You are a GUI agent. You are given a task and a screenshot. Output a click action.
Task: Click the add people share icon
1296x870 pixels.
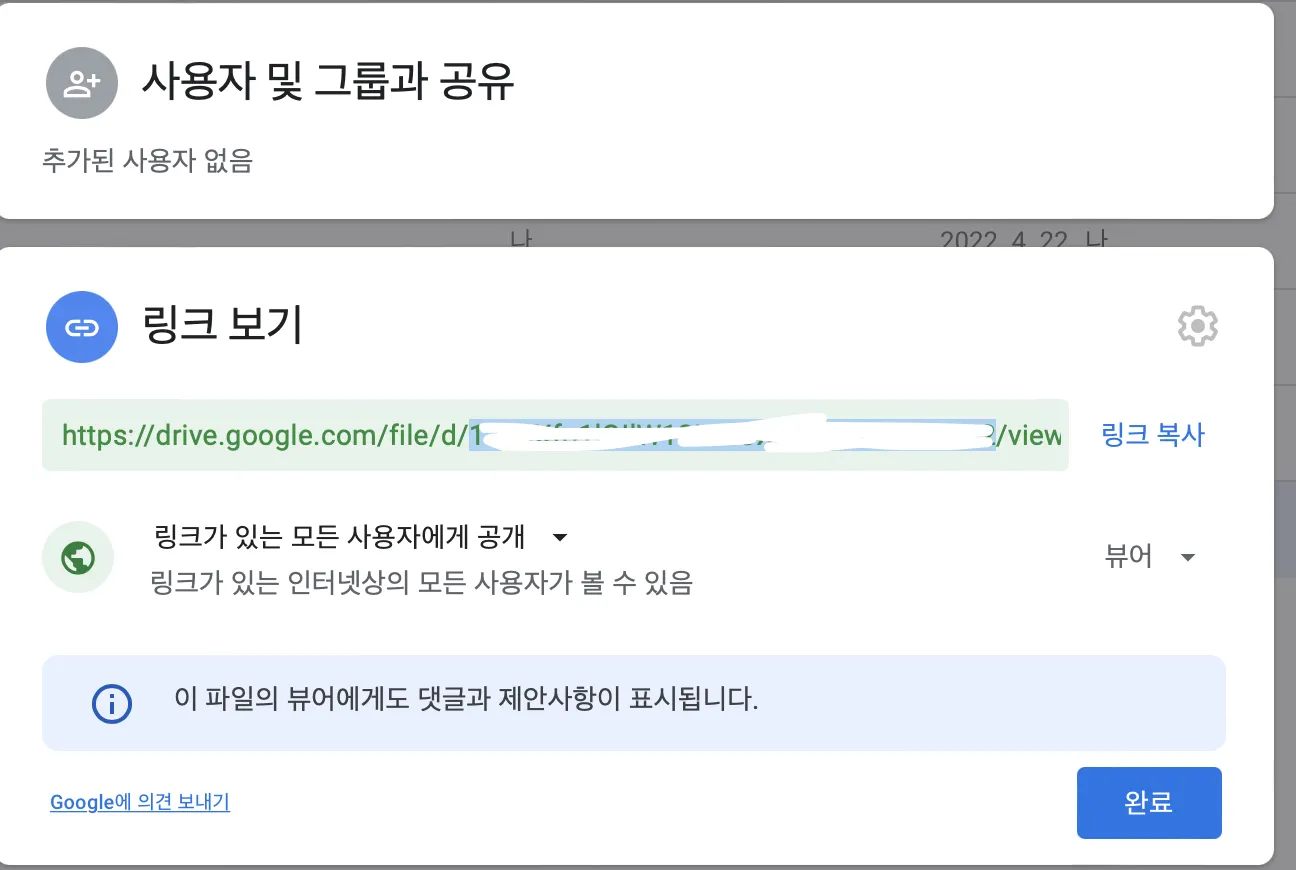tap(82, 83)
